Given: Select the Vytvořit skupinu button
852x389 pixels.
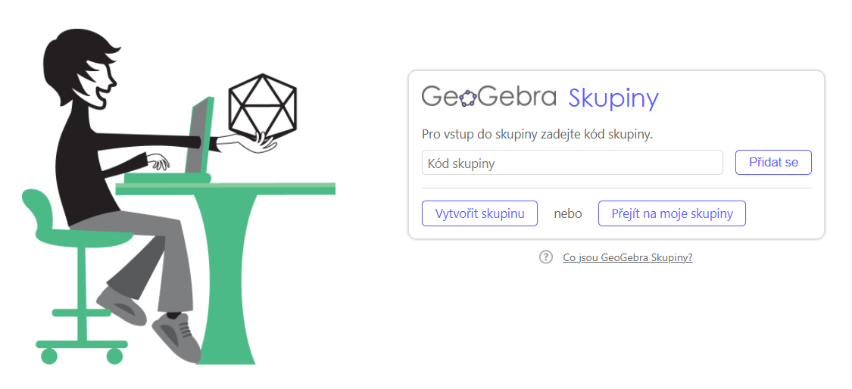Looking at the screenshot, I should pyautogui.click(x=480, y=214).
